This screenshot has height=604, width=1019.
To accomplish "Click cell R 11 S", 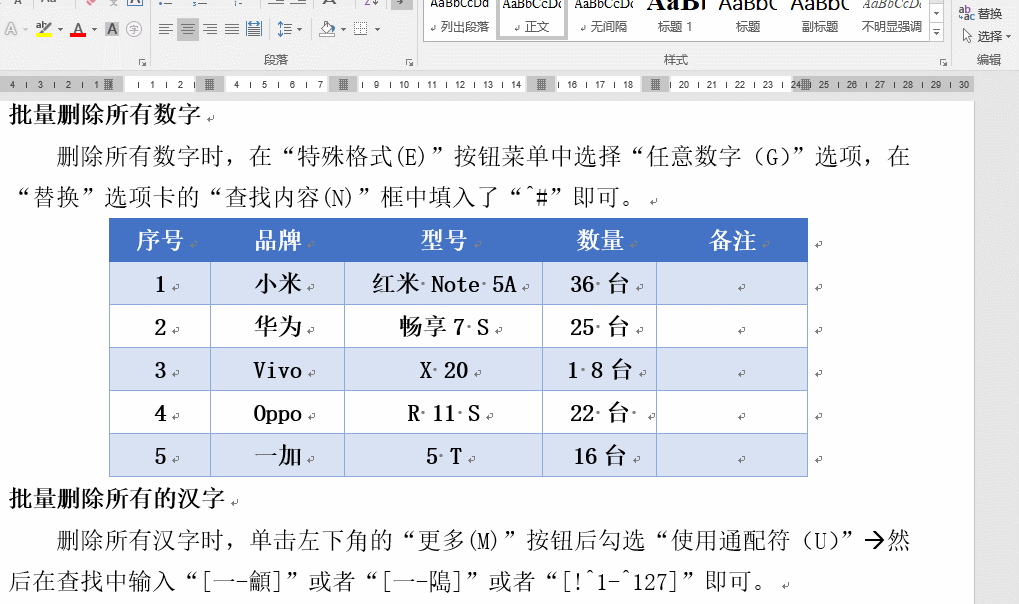I will (444, 414).
